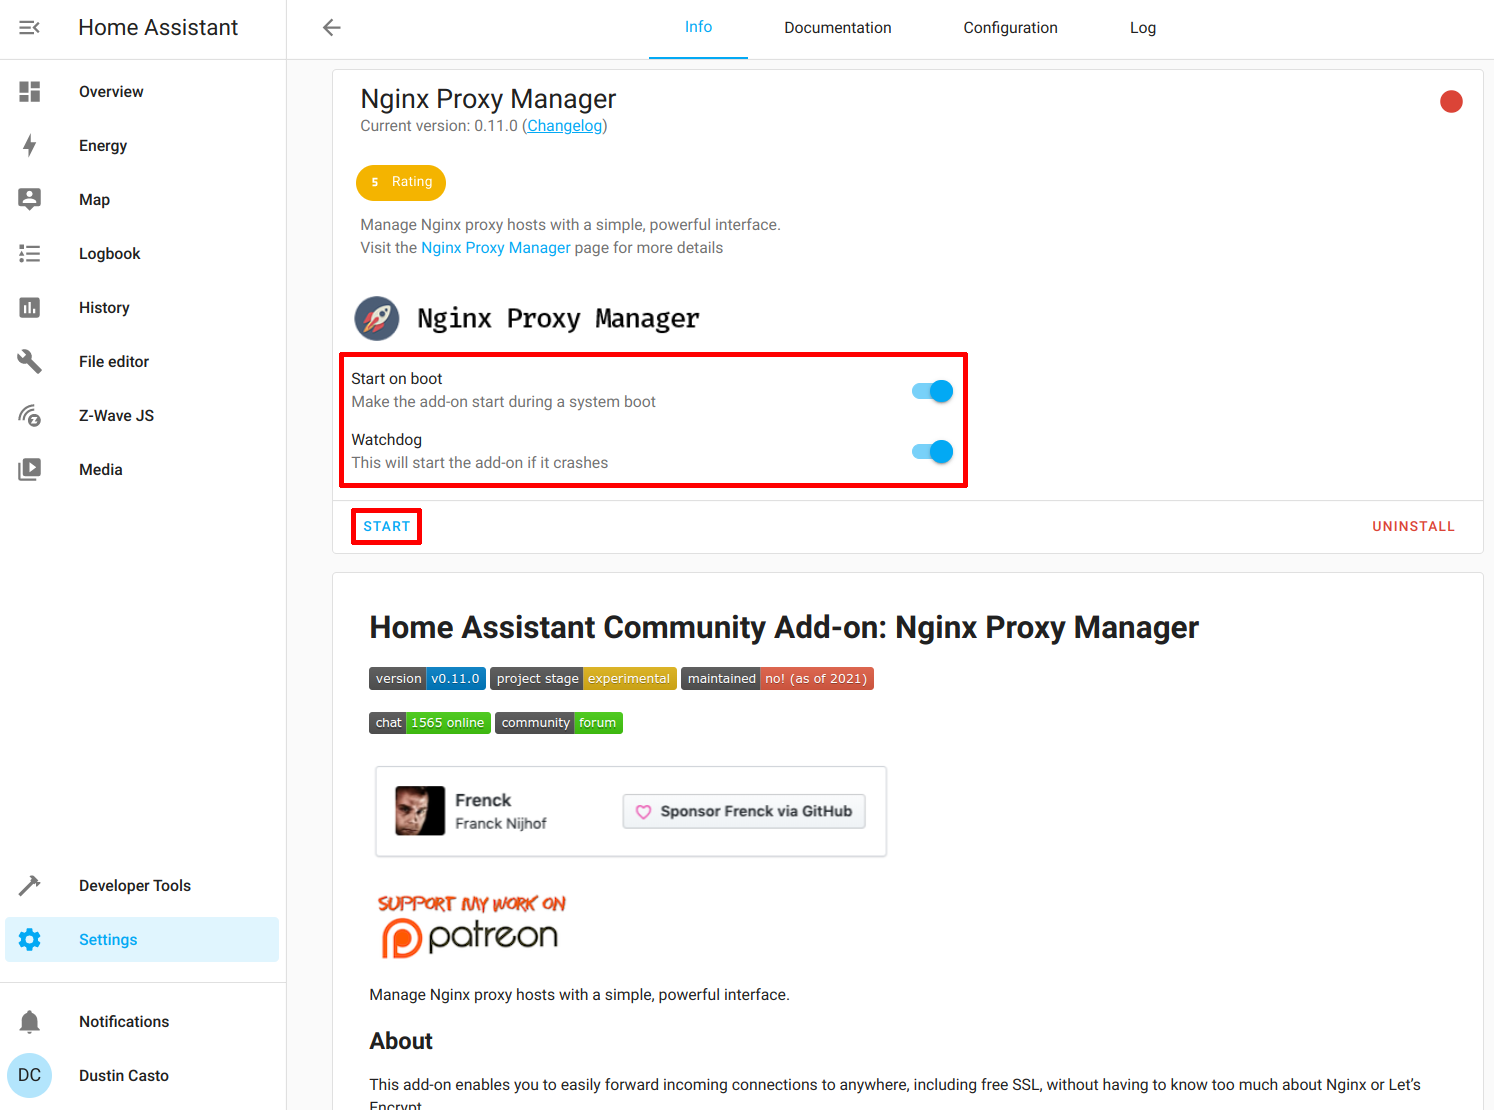Image resolution: width=1494 pixels, height=1110 pixels.
Task: Open the Log tab
Action: click(x=1143, y=28)
